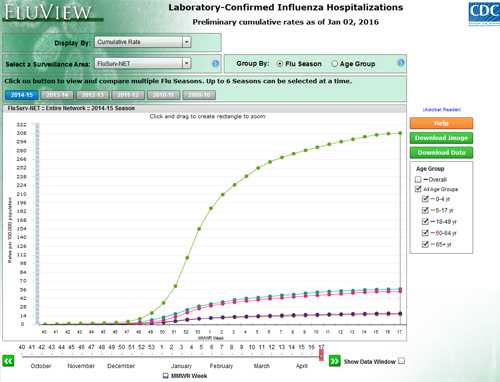Click the March label under the timeline
This screenshot has width=500, height=382.
[x=262, y=366]
